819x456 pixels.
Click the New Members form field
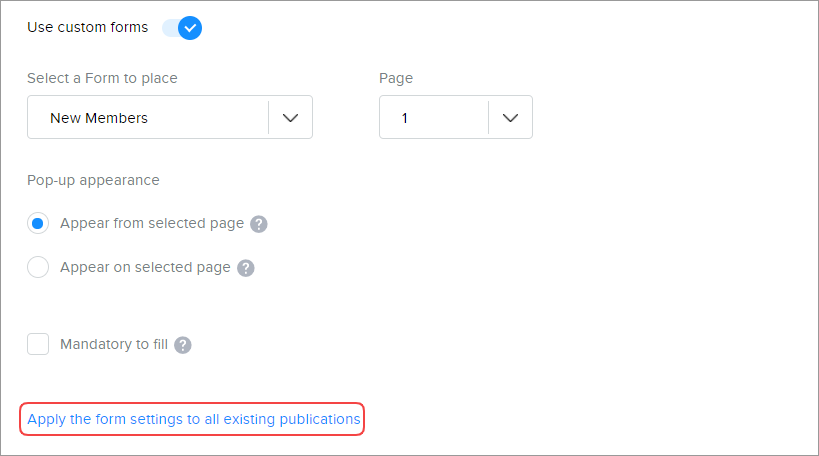[x=148, y=117]
